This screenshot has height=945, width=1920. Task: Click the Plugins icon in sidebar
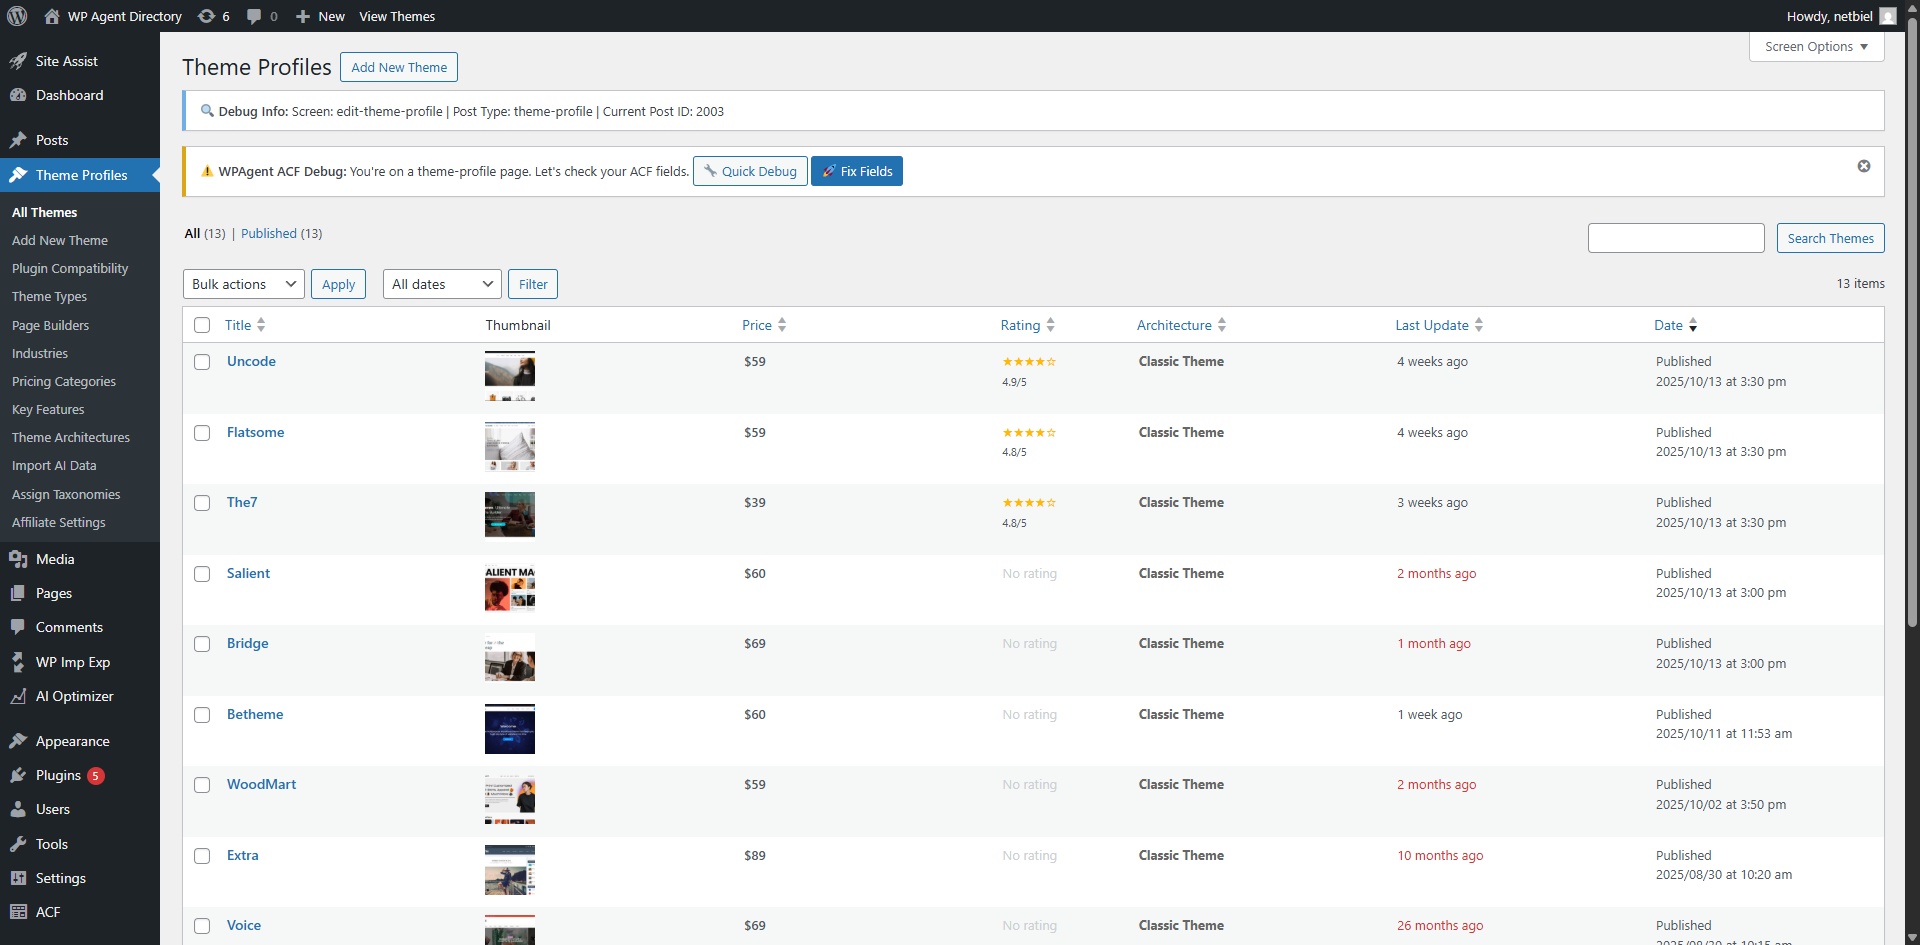coord(18,775)
